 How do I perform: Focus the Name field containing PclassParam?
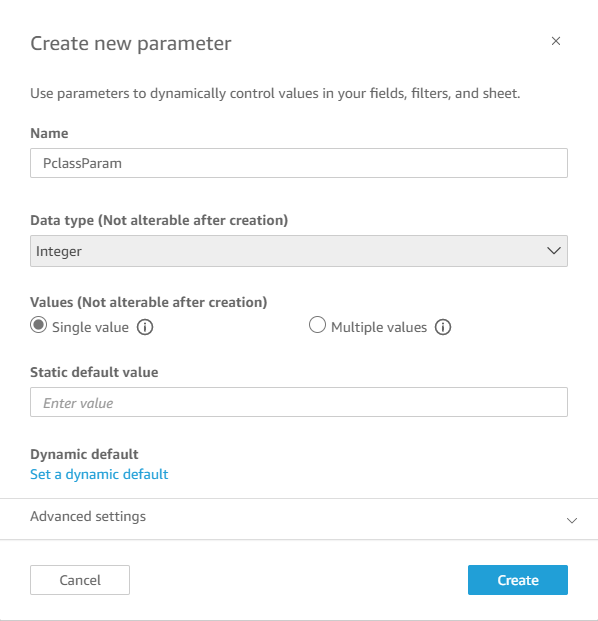pyautogui.click(x=299, y=163)
